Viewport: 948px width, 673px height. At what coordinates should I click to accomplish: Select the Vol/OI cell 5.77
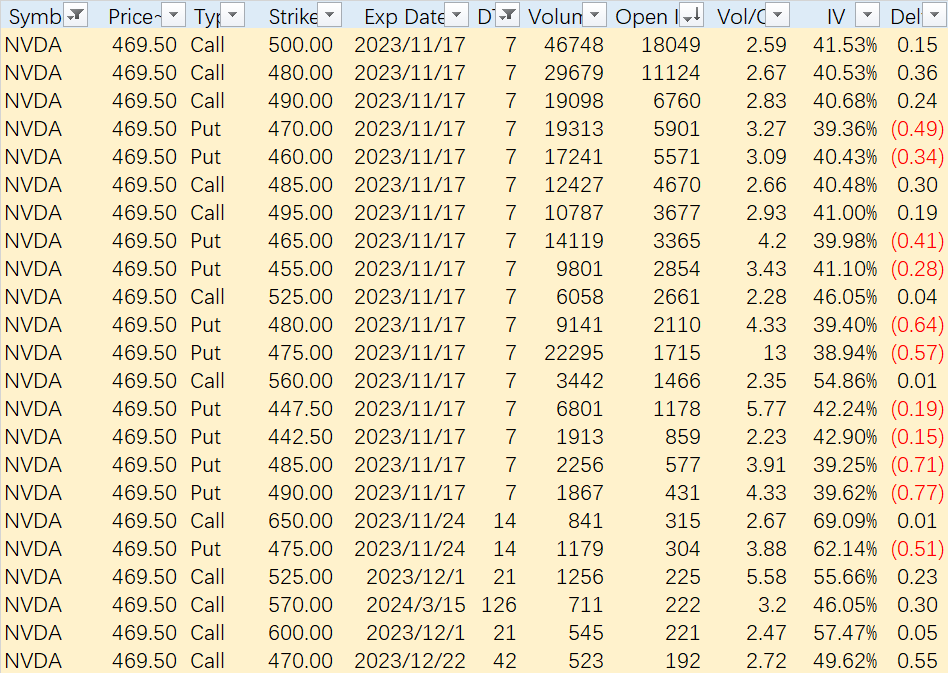(x=766, y=409)
